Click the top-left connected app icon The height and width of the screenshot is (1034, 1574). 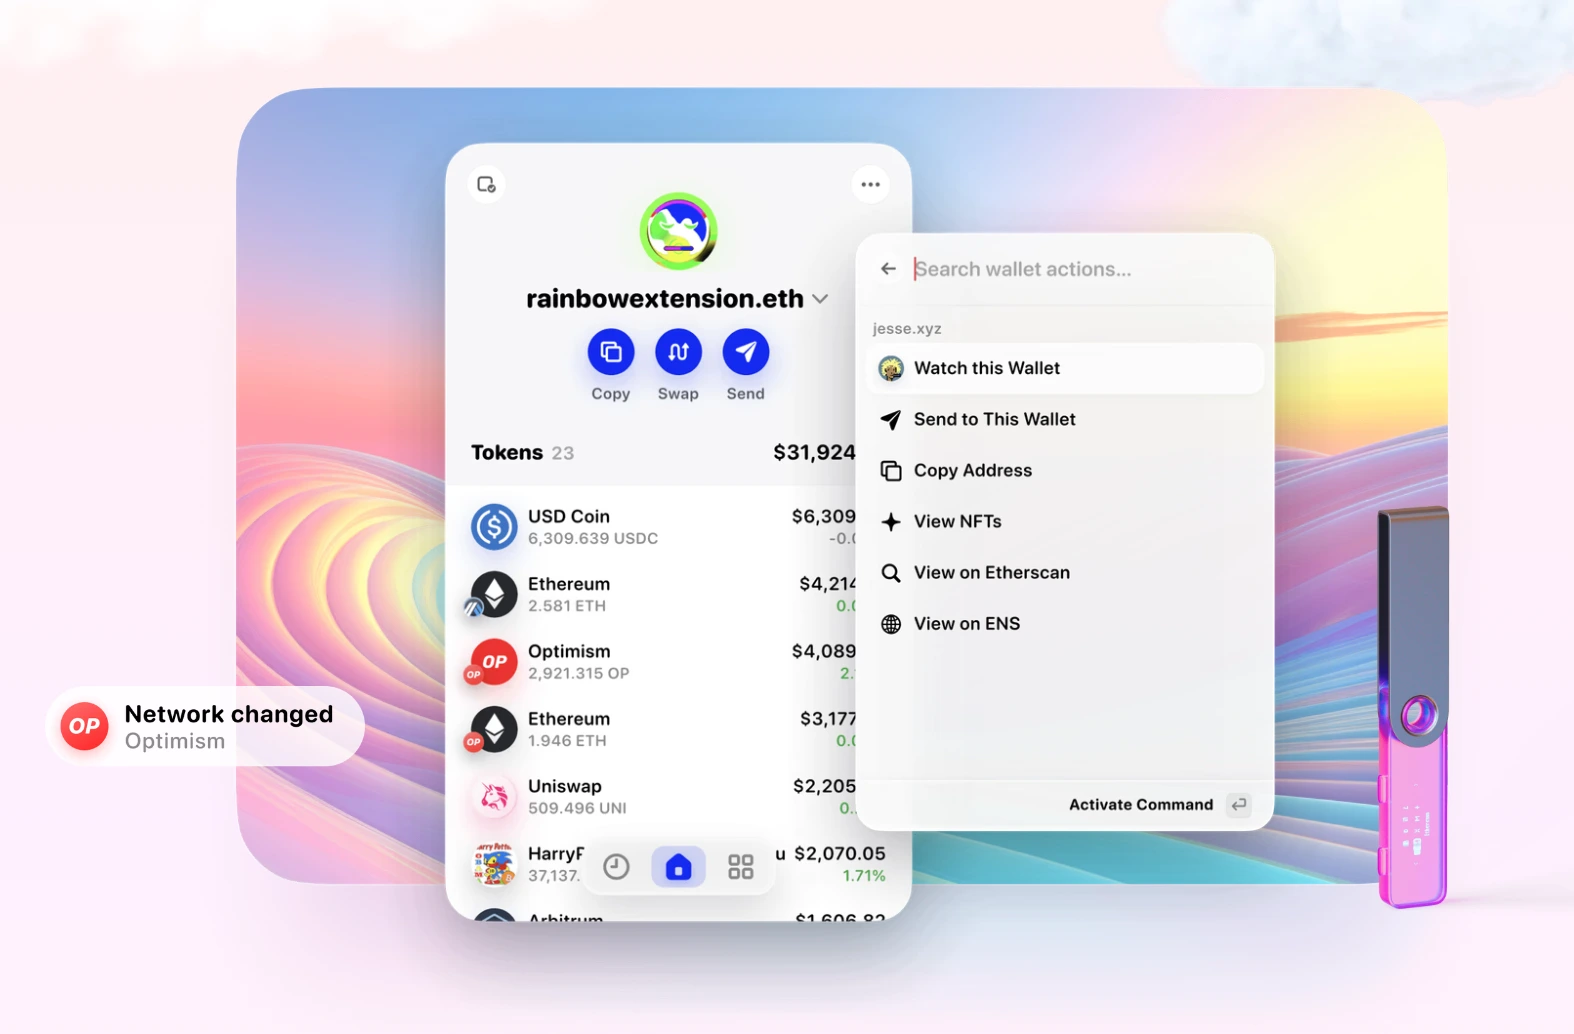[x=487, y=184]
